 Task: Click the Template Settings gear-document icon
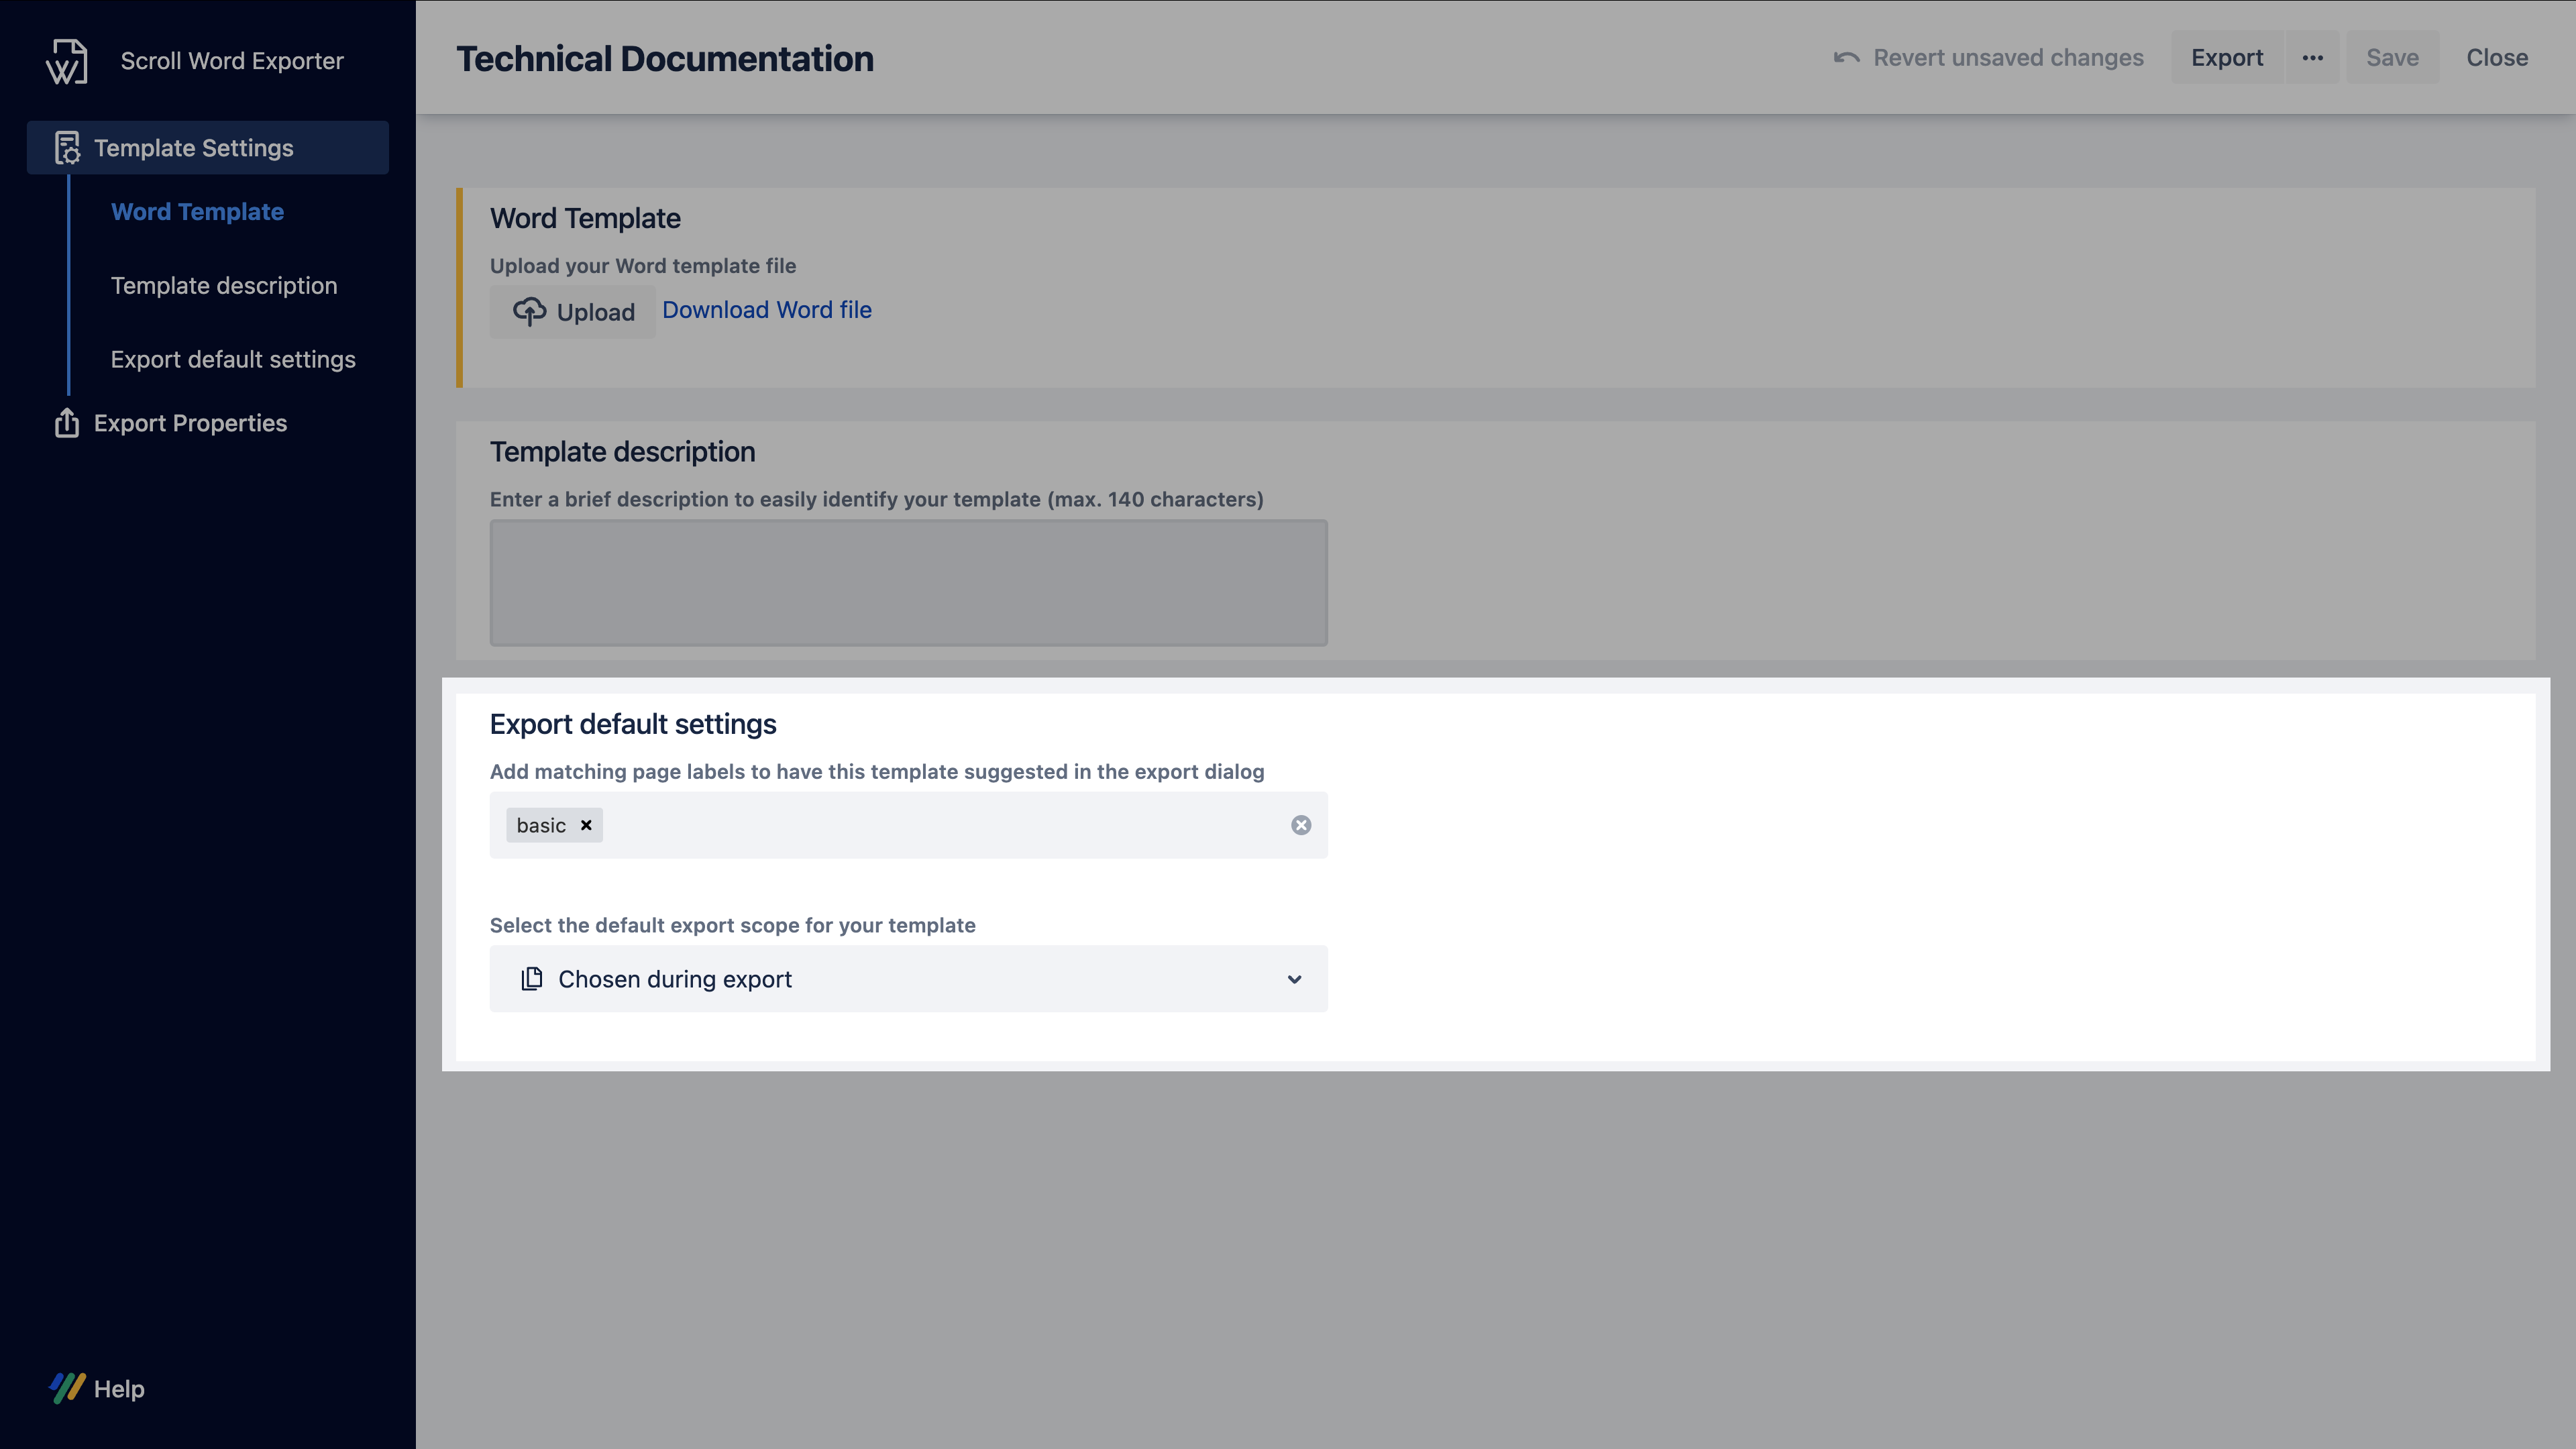[x=66, y=147]
